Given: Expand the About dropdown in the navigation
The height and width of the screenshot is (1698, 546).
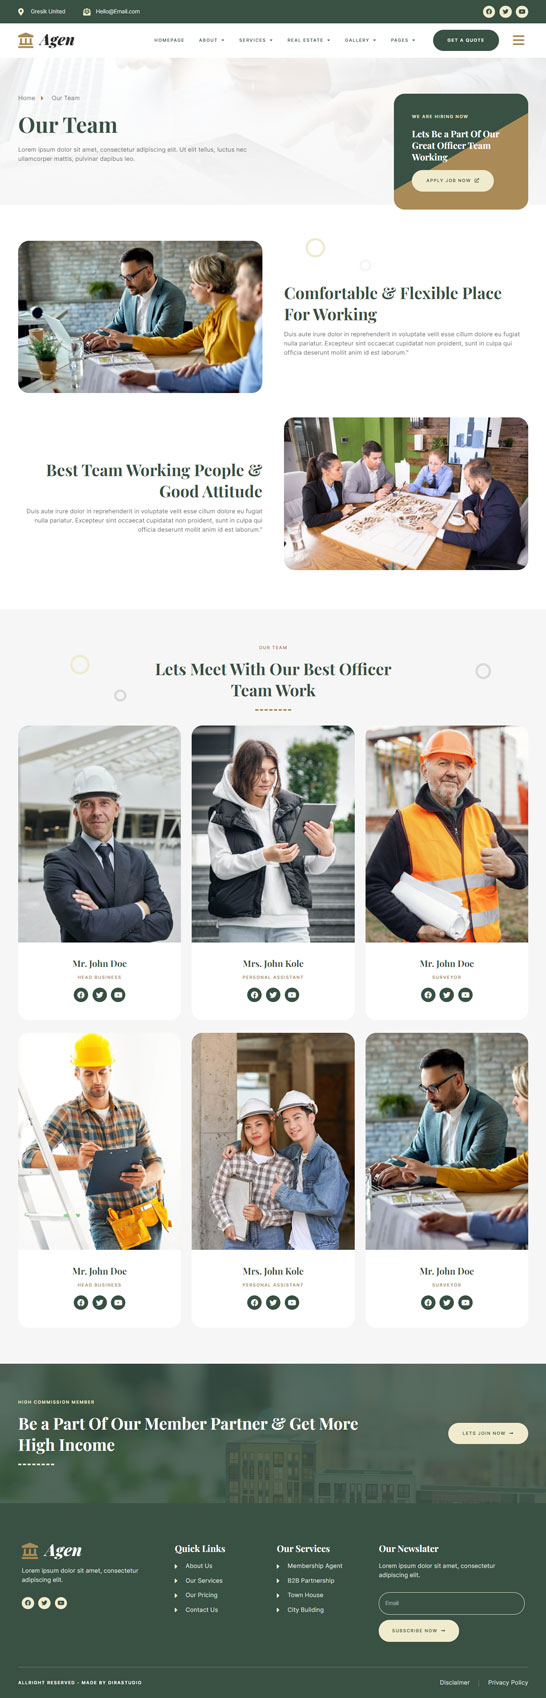Looking at the screenshot, I should [x=211, y=40].
